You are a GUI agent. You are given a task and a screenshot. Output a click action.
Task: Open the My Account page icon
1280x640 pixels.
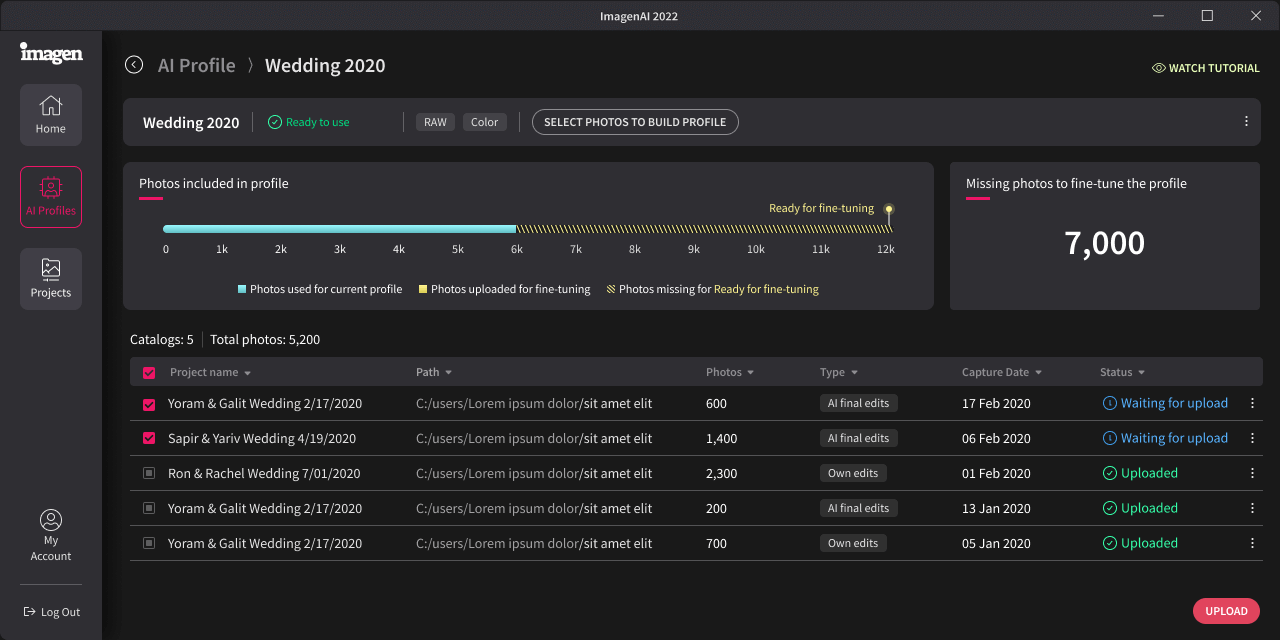pyautogui.click(x=51, y=520)
